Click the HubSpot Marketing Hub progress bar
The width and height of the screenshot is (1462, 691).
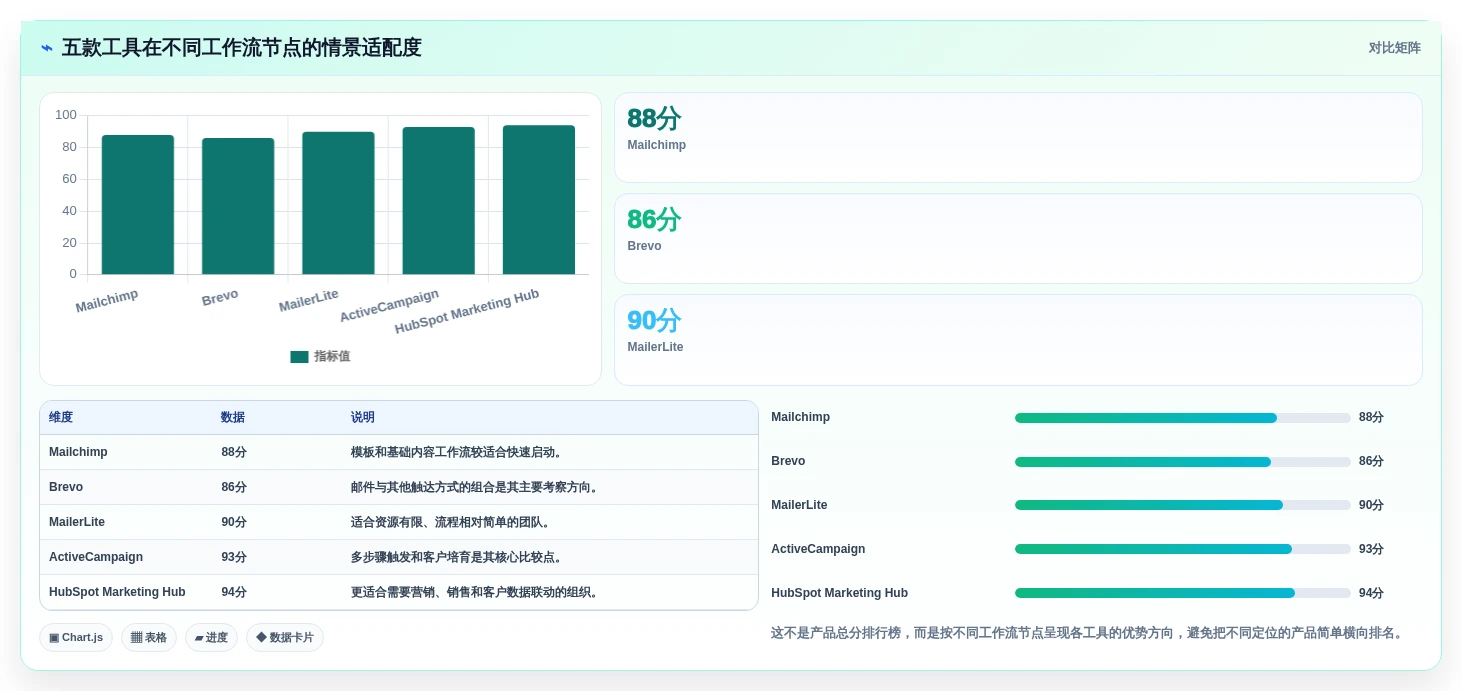pos(1182,593)
